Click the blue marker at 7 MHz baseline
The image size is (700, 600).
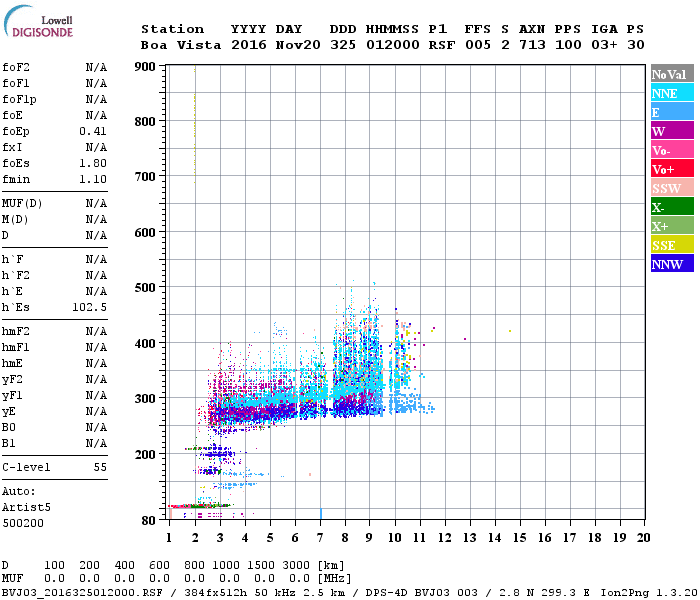point(321,513)
